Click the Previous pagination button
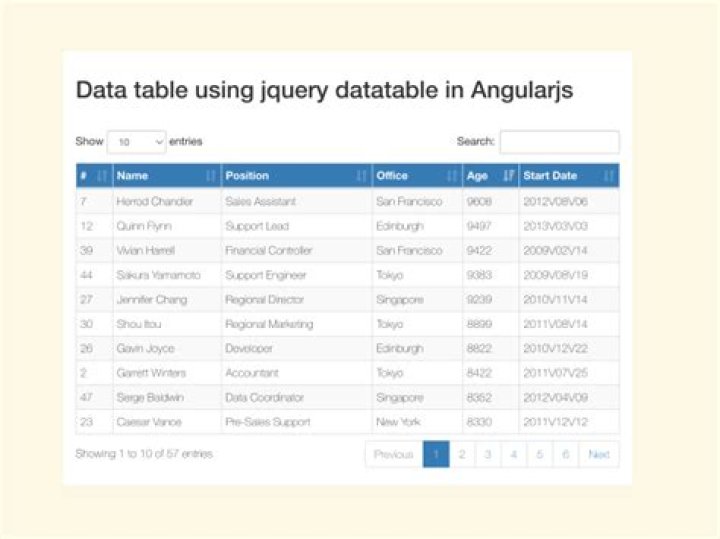The height and width of the screenshot is (539, 720). pyautogui.click(x=393, y=454)
